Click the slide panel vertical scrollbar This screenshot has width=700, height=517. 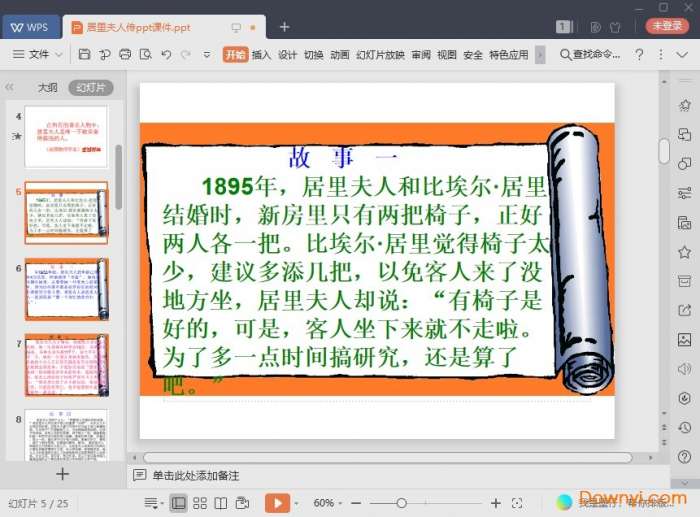118,177
